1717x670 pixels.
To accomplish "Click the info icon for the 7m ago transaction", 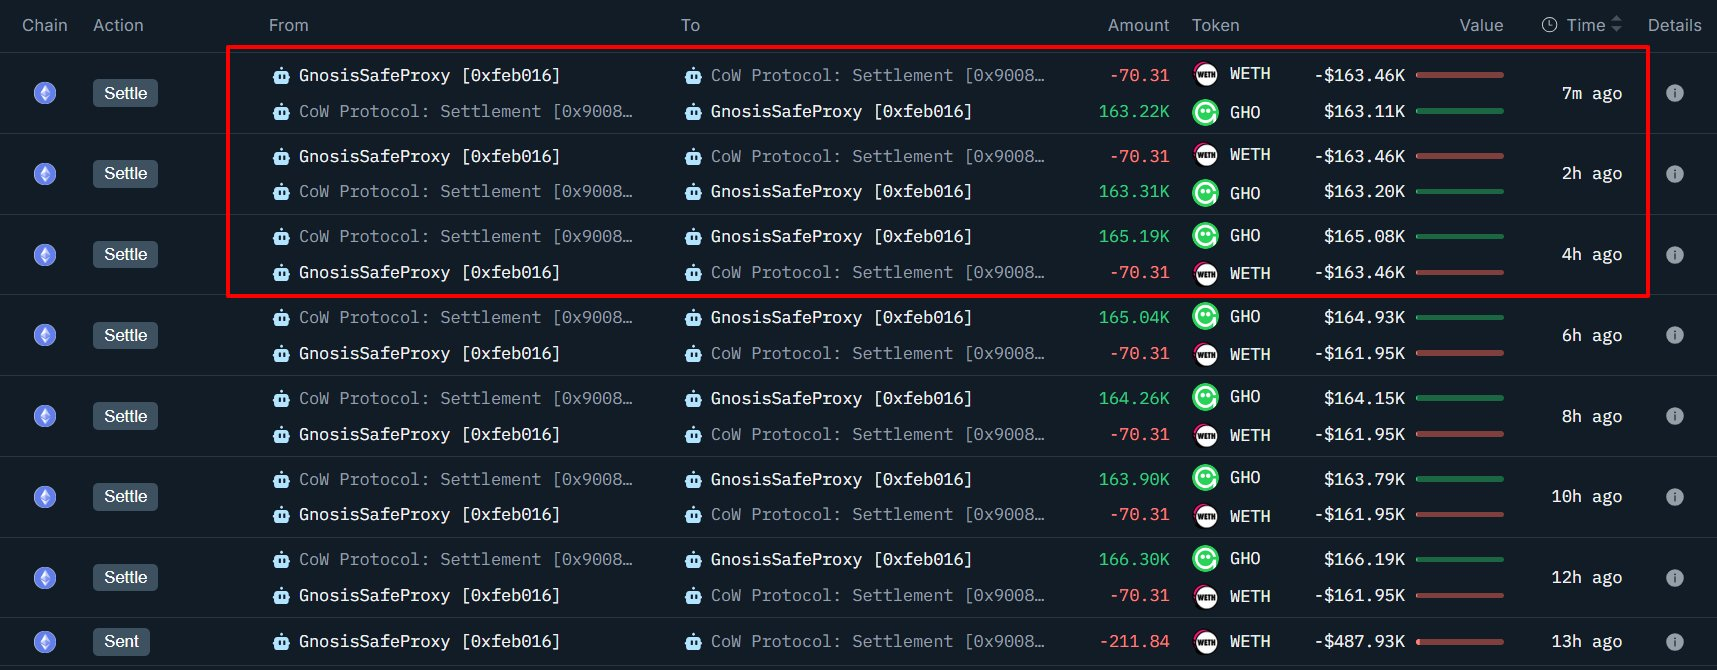I will (x=1674, y=93).
